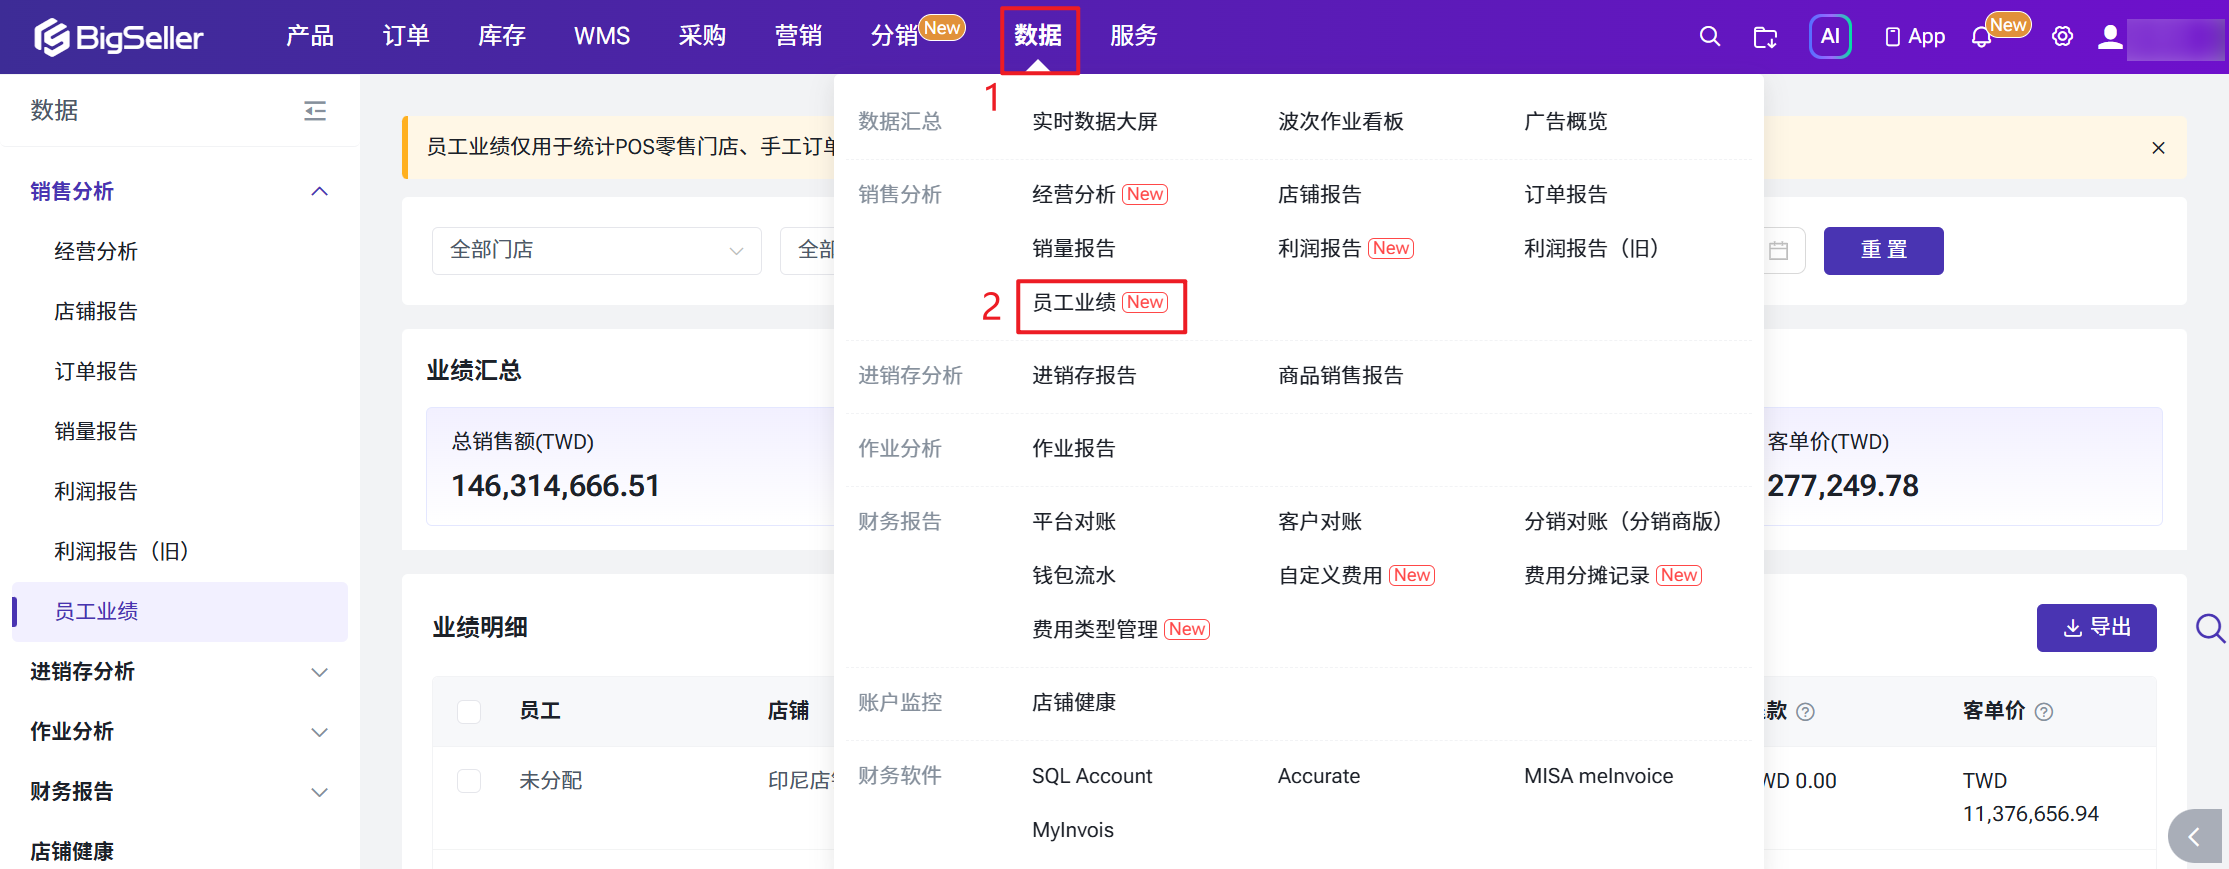Select 钱包流水 in the mega menu
Viewport: 2229px width, 869px height.
1074,576
